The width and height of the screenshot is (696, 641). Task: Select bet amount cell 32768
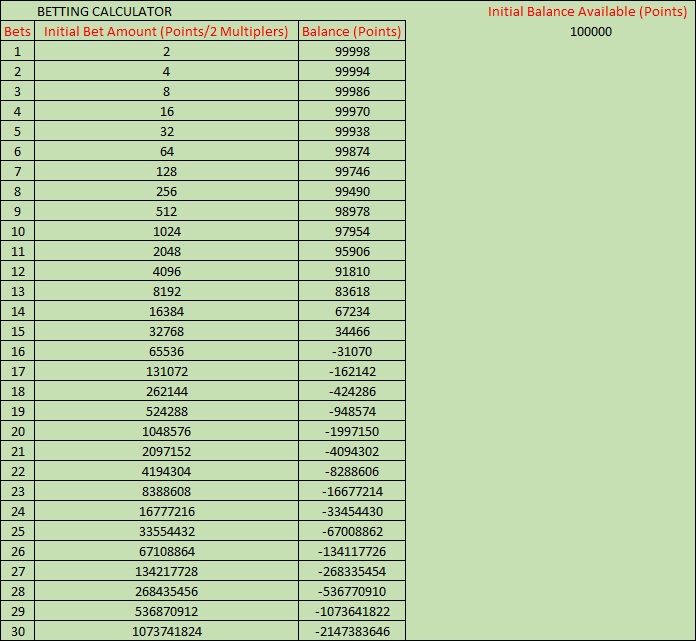166,331
